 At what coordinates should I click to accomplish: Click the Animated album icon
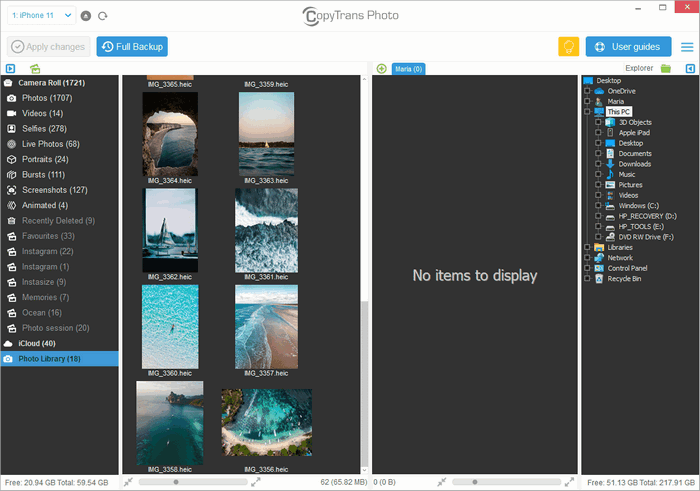pyautogui.click(x=12, y=205)
